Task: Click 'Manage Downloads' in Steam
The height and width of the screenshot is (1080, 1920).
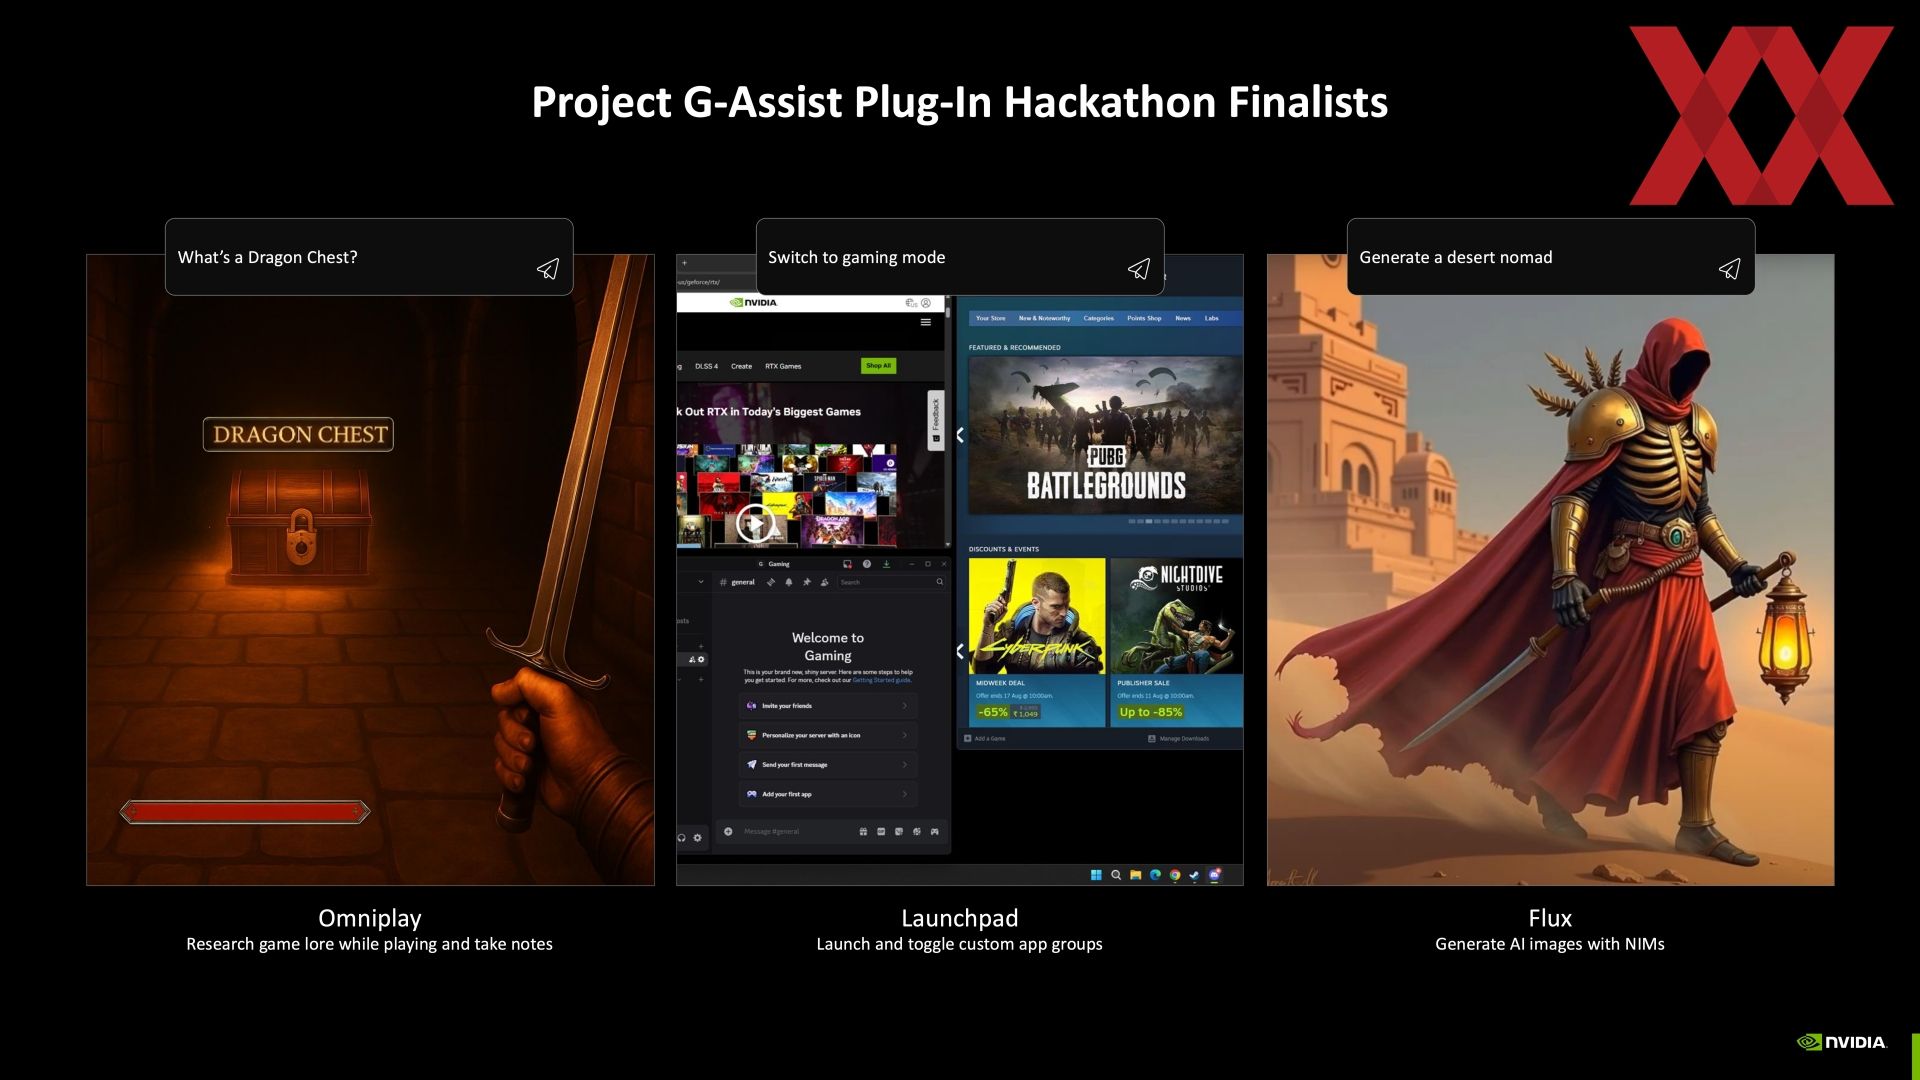Action: (1178, 739)
